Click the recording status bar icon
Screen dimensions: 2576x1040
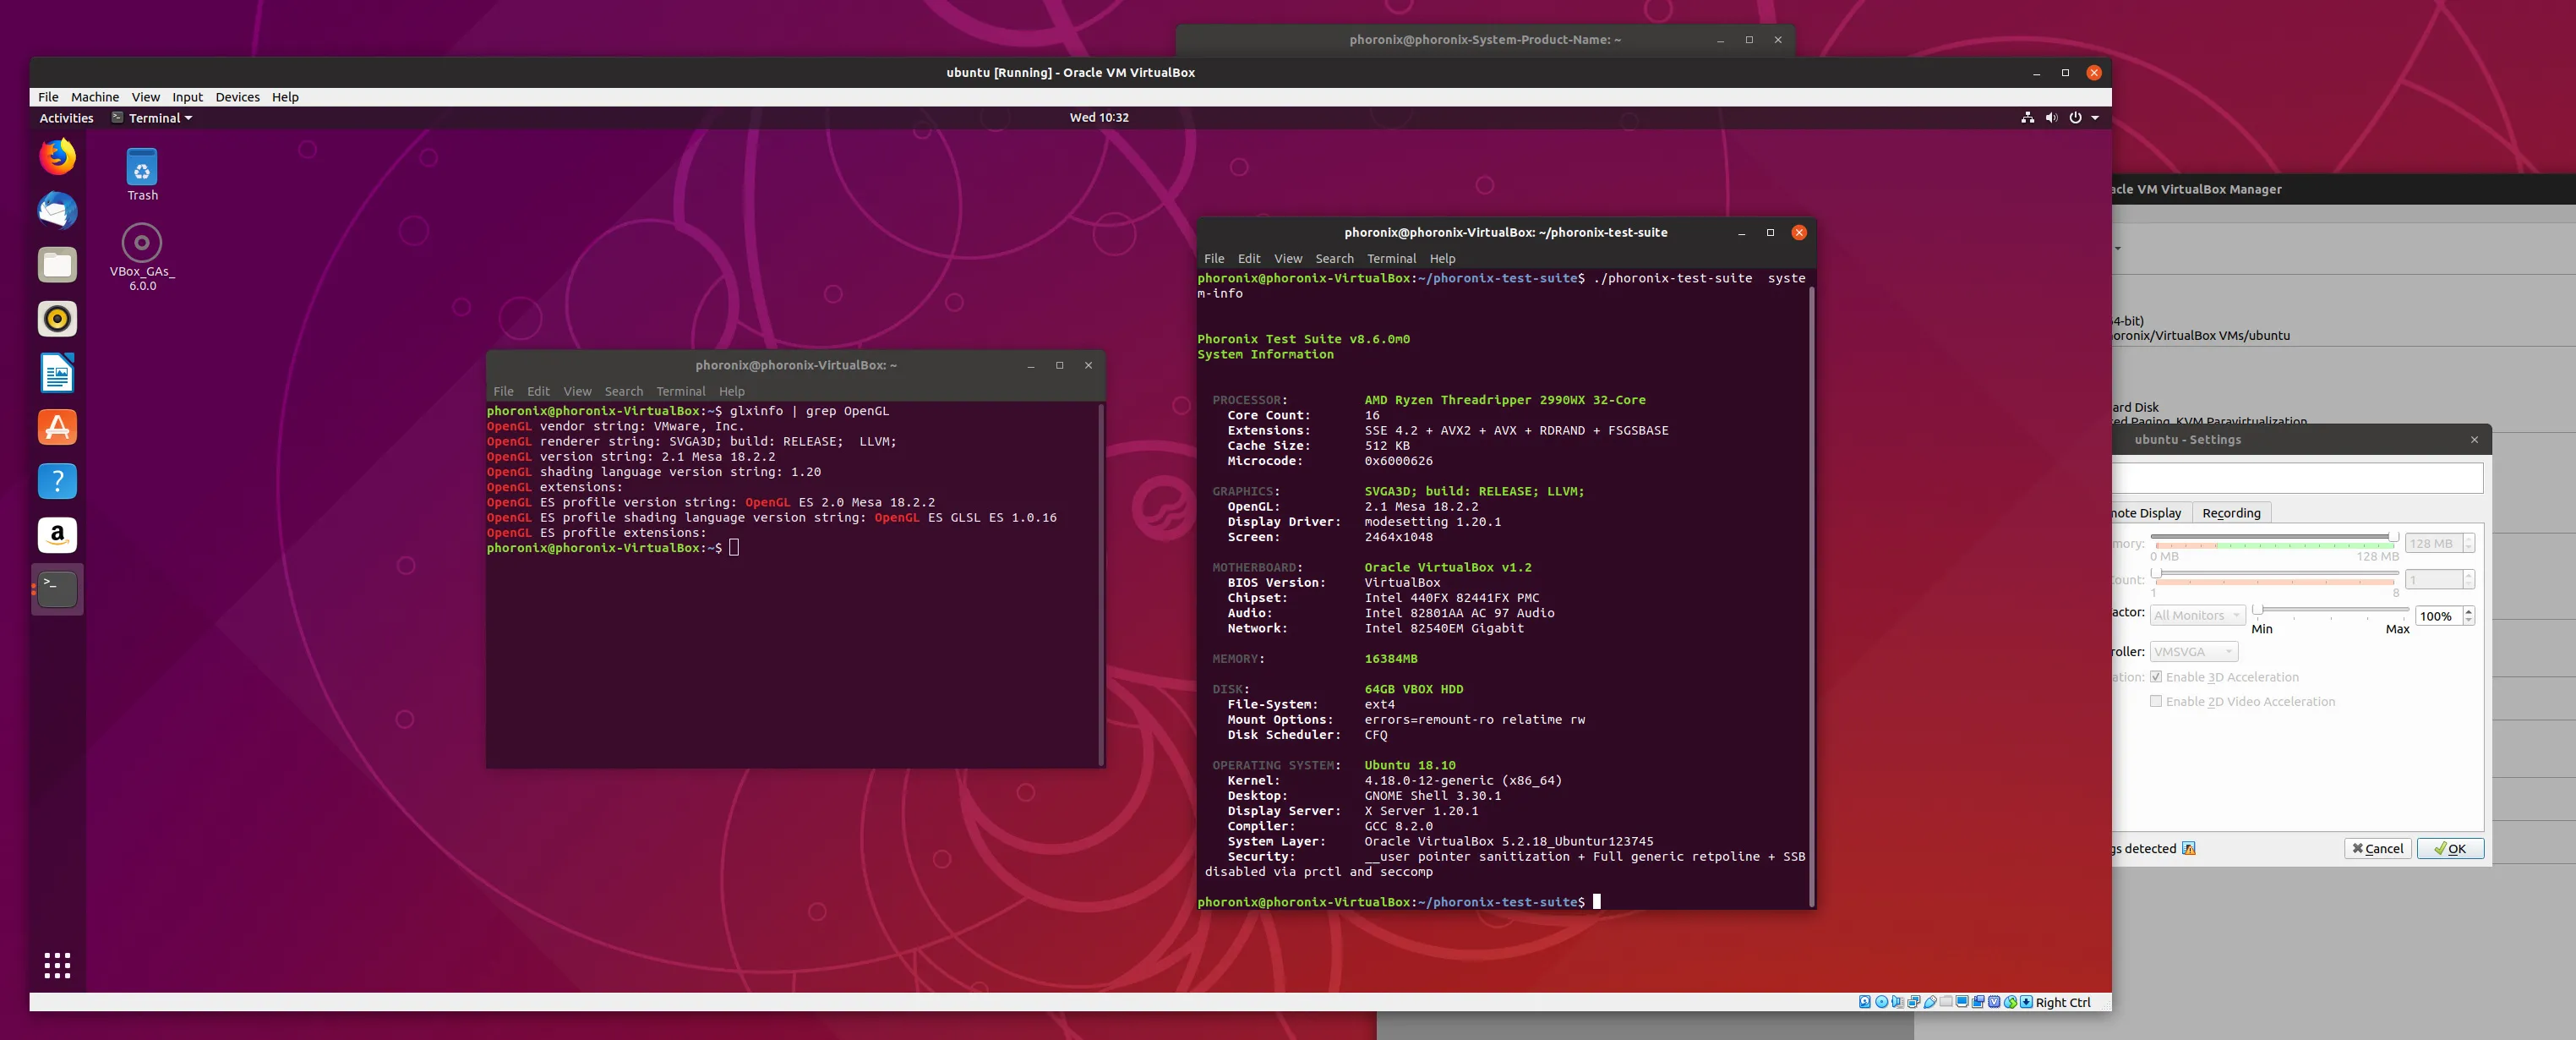[1978, 1002]
